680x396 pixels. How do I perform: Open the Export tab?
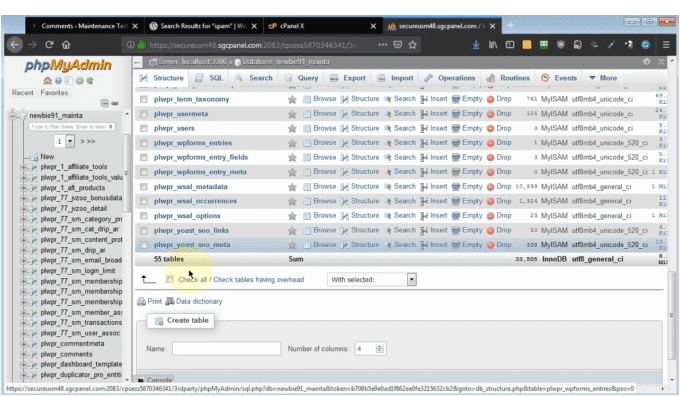point(348,78)
